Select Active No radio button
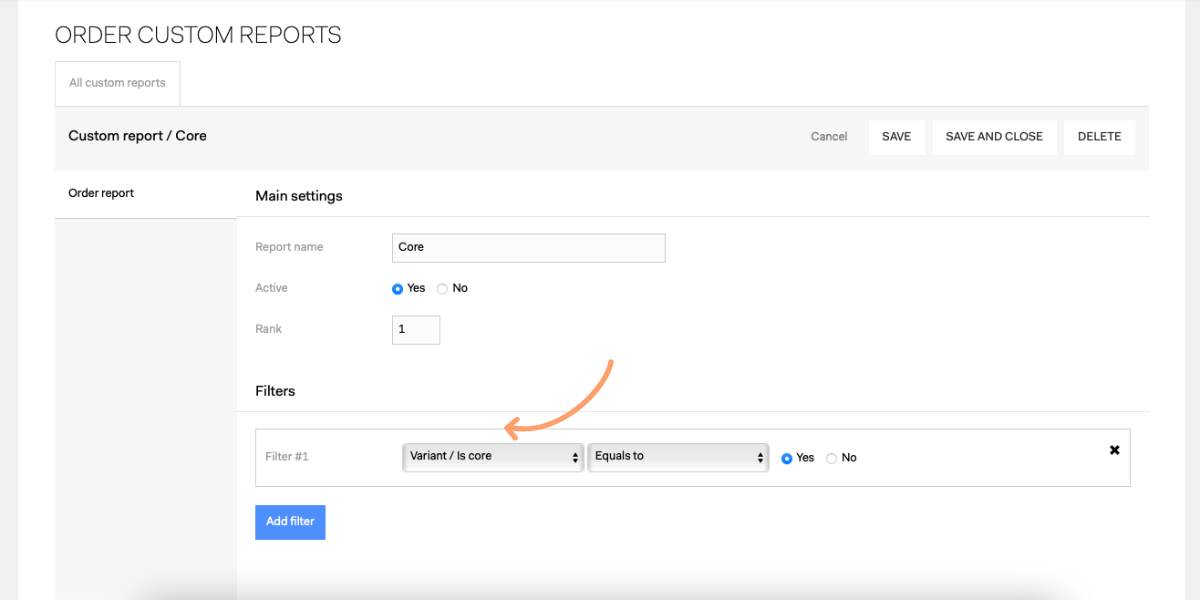Viewport: 1200px width, 600px height. point(442,289)
